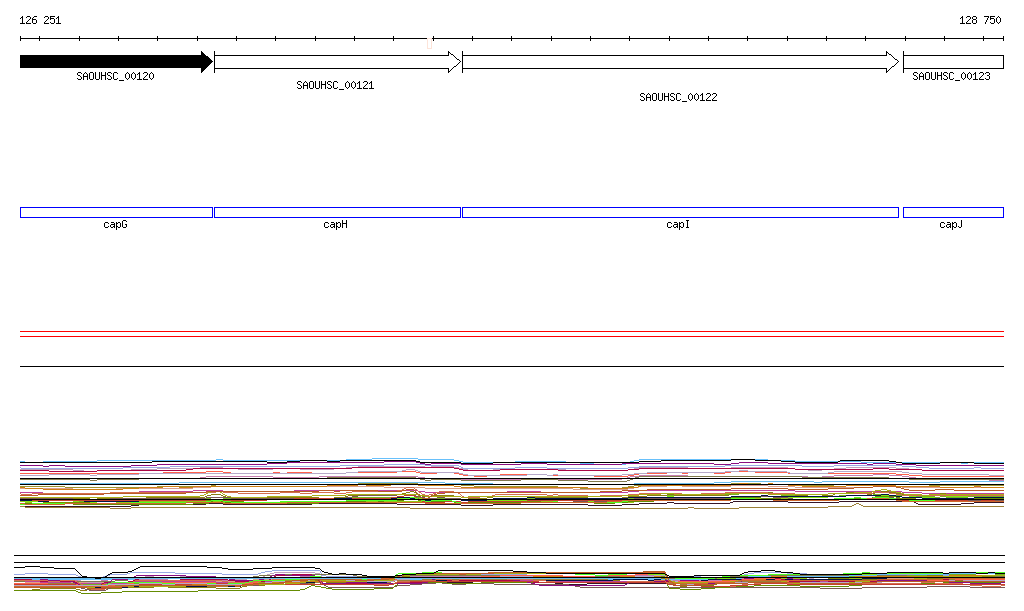Click the capJ gene name label

(951, 225)
